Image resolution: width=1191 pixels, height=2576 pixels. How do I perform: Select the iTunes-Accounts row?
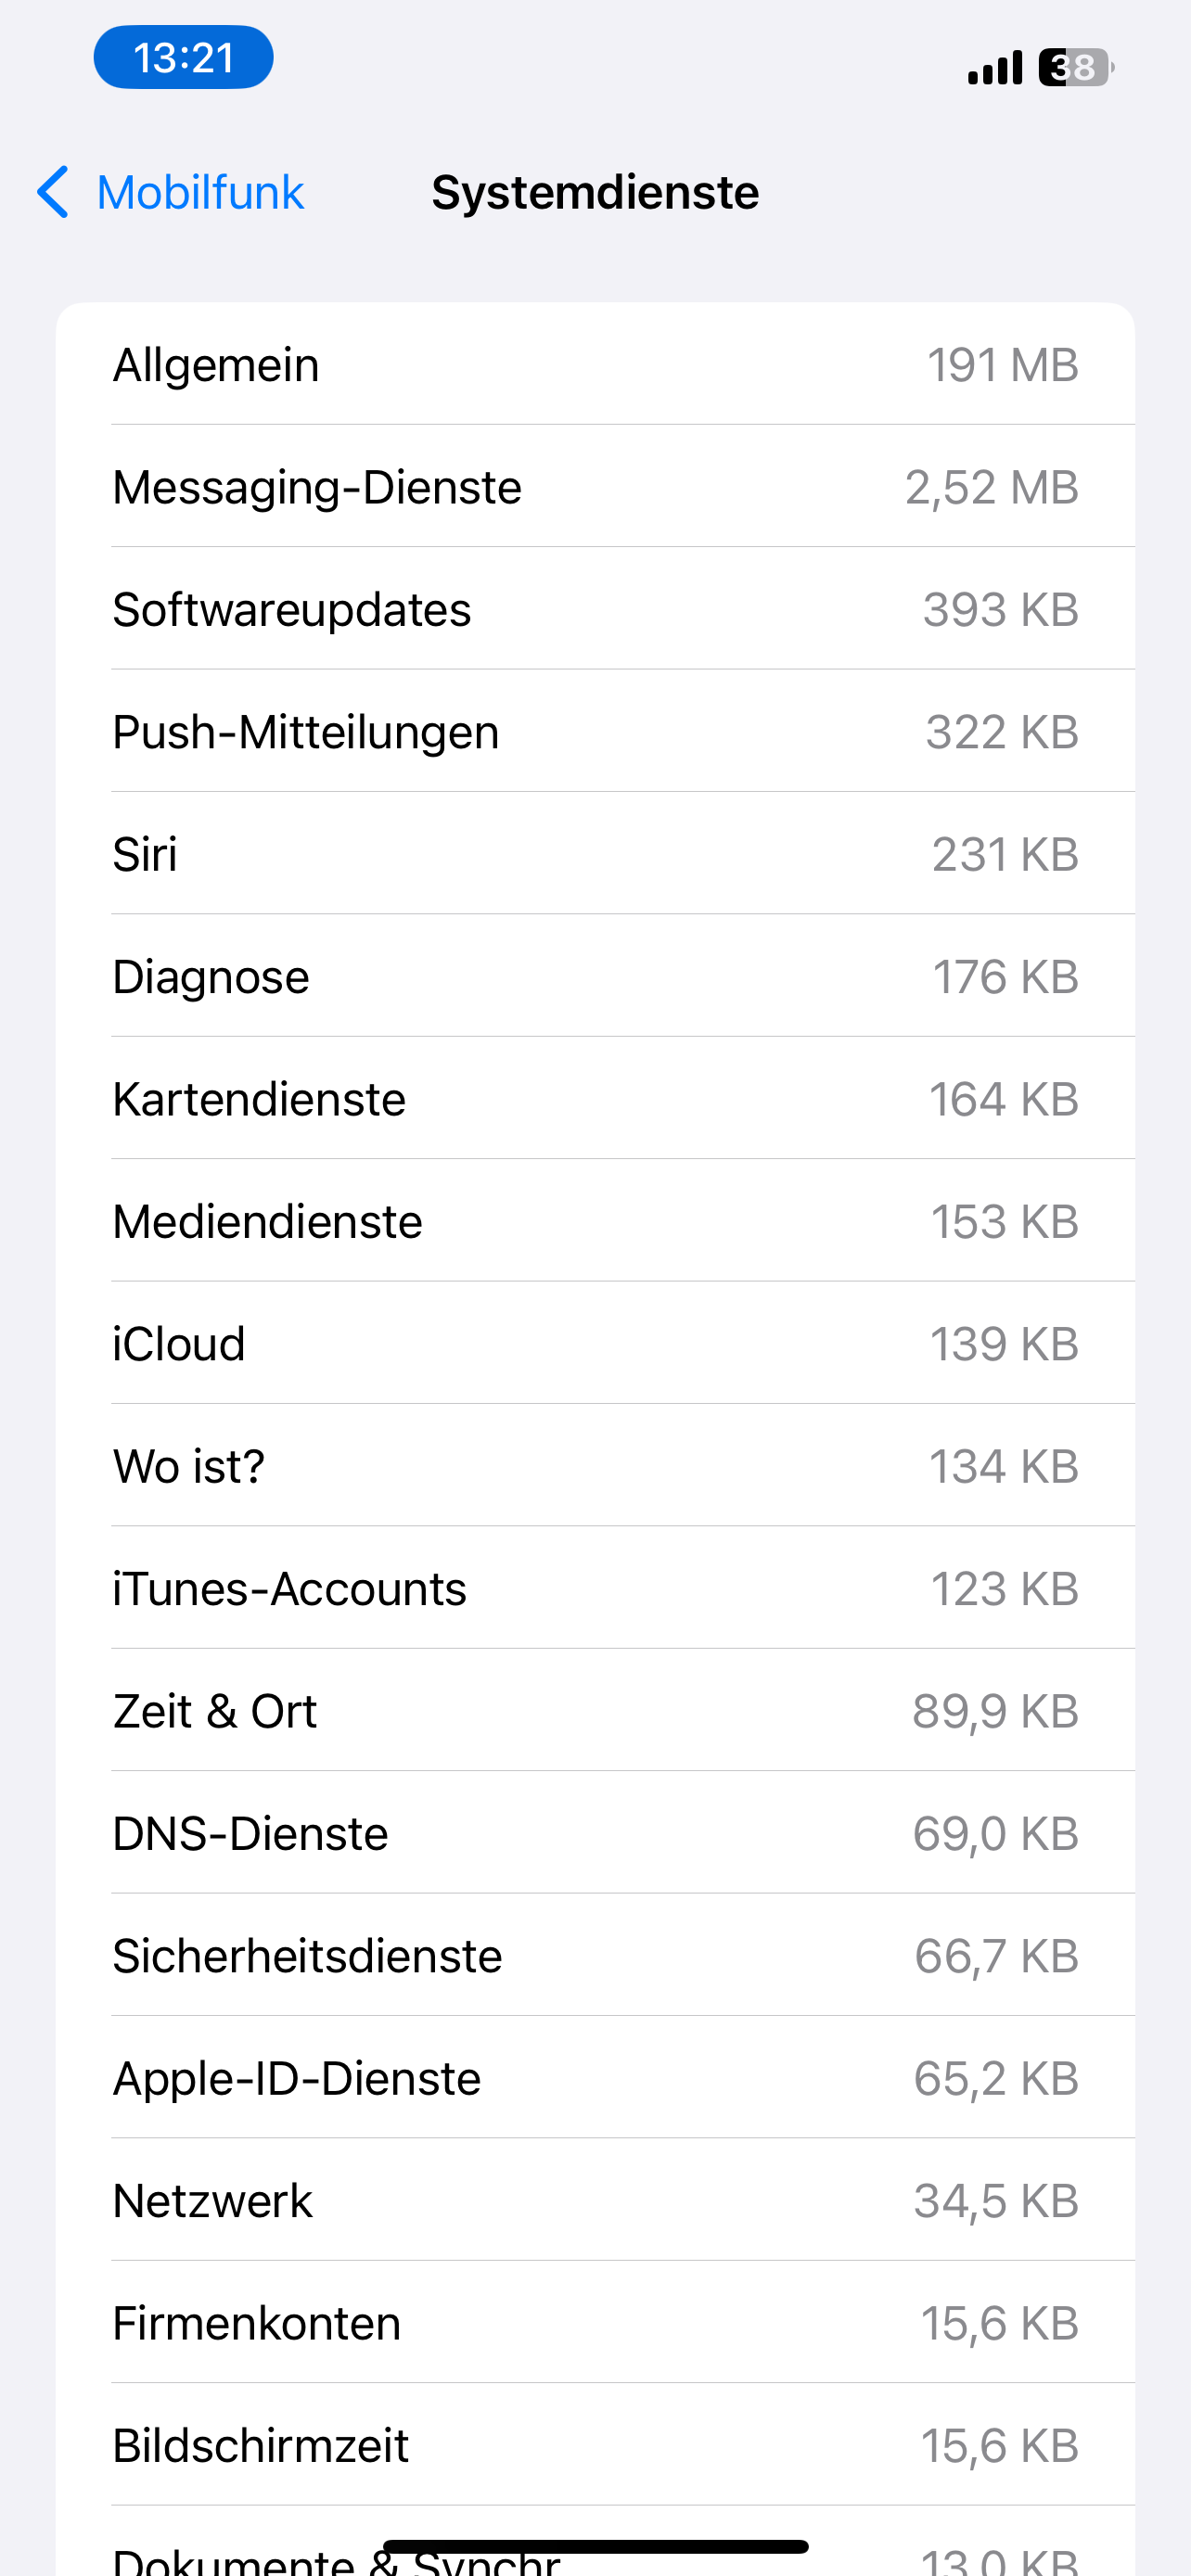pos(595,1589)
